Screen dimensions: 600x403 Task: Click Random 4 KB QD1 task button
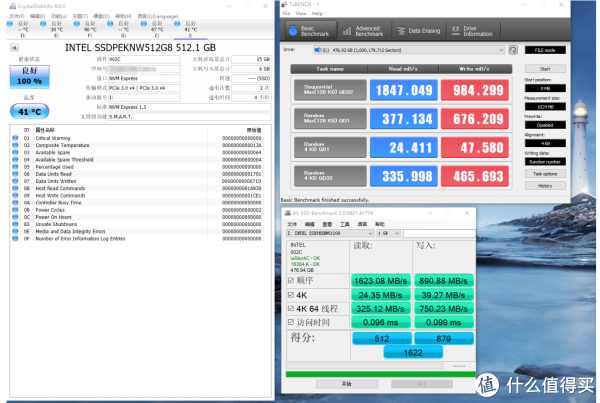330,147
